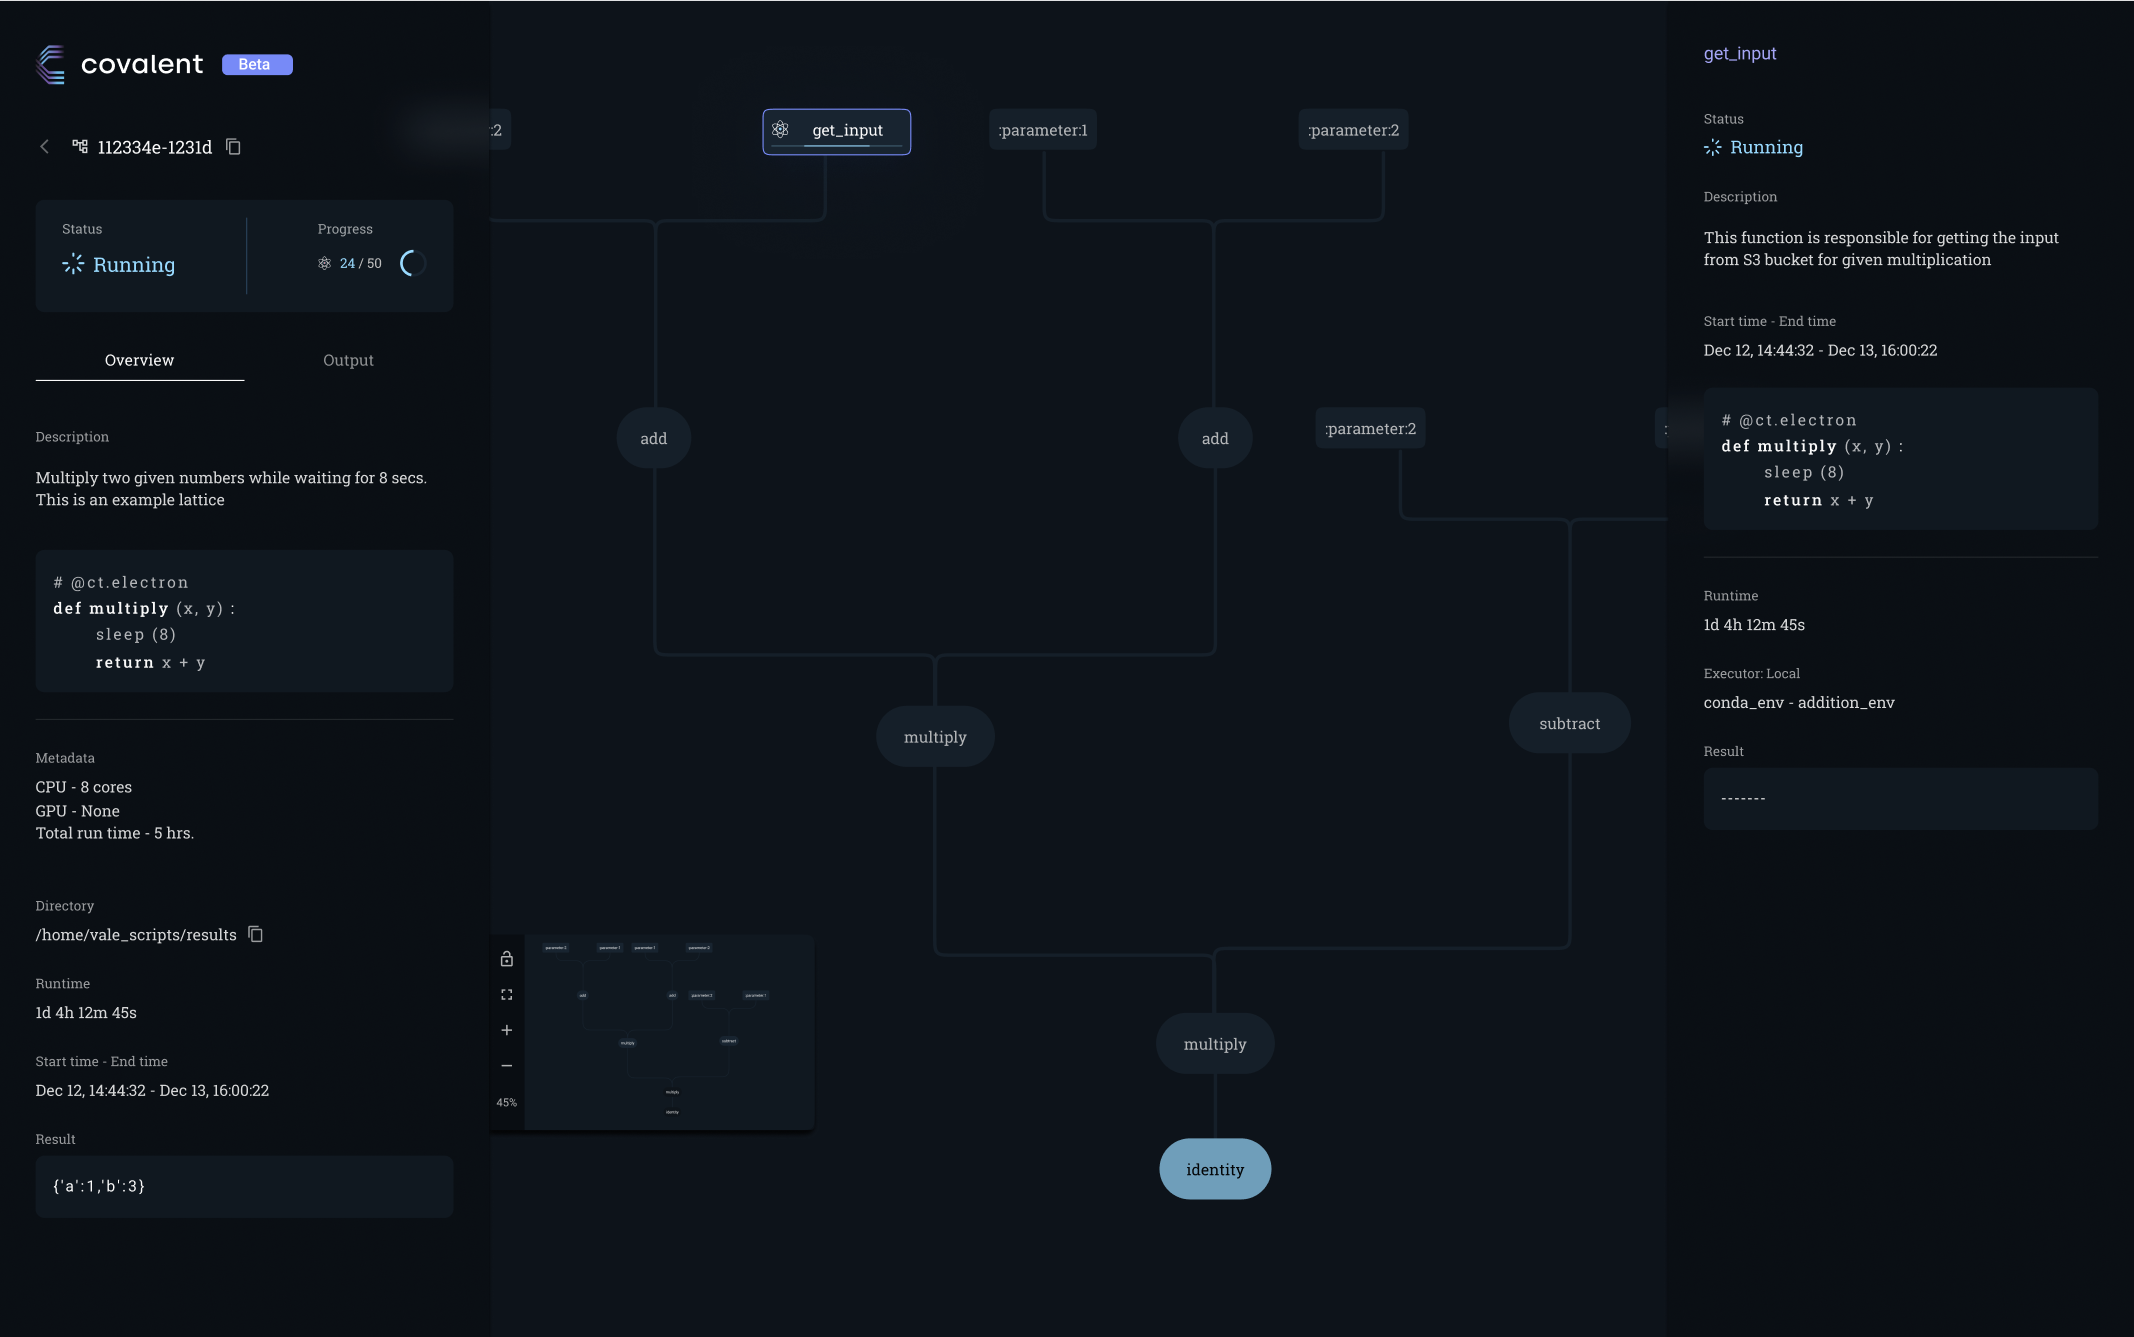Switch to the Output tab

[348, 360]
